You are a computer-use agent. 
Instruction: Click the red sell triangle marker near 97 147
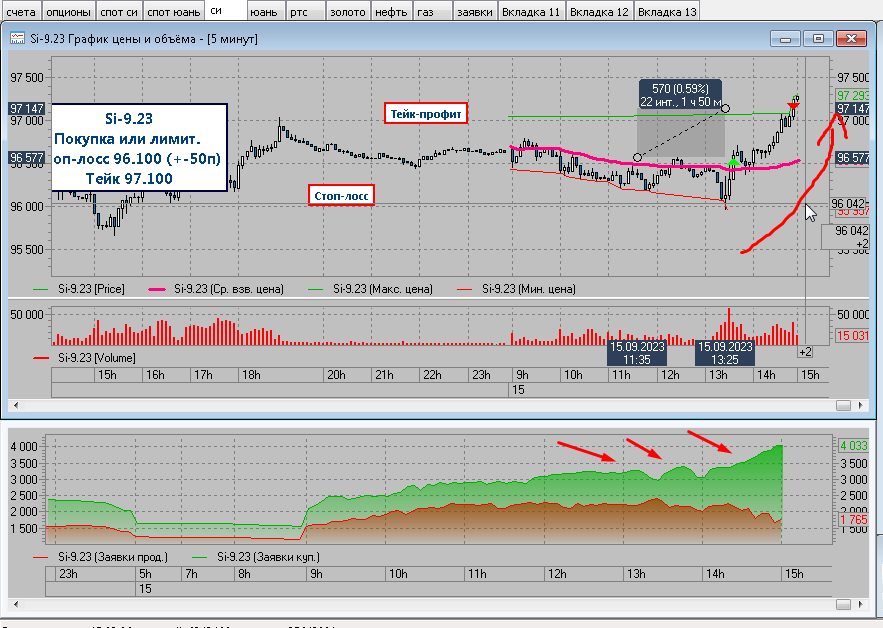click(793, 105)
